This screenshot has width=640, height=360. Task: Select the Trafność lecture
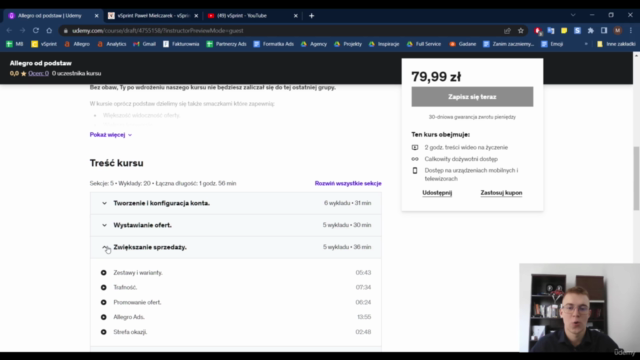point(125,287)
